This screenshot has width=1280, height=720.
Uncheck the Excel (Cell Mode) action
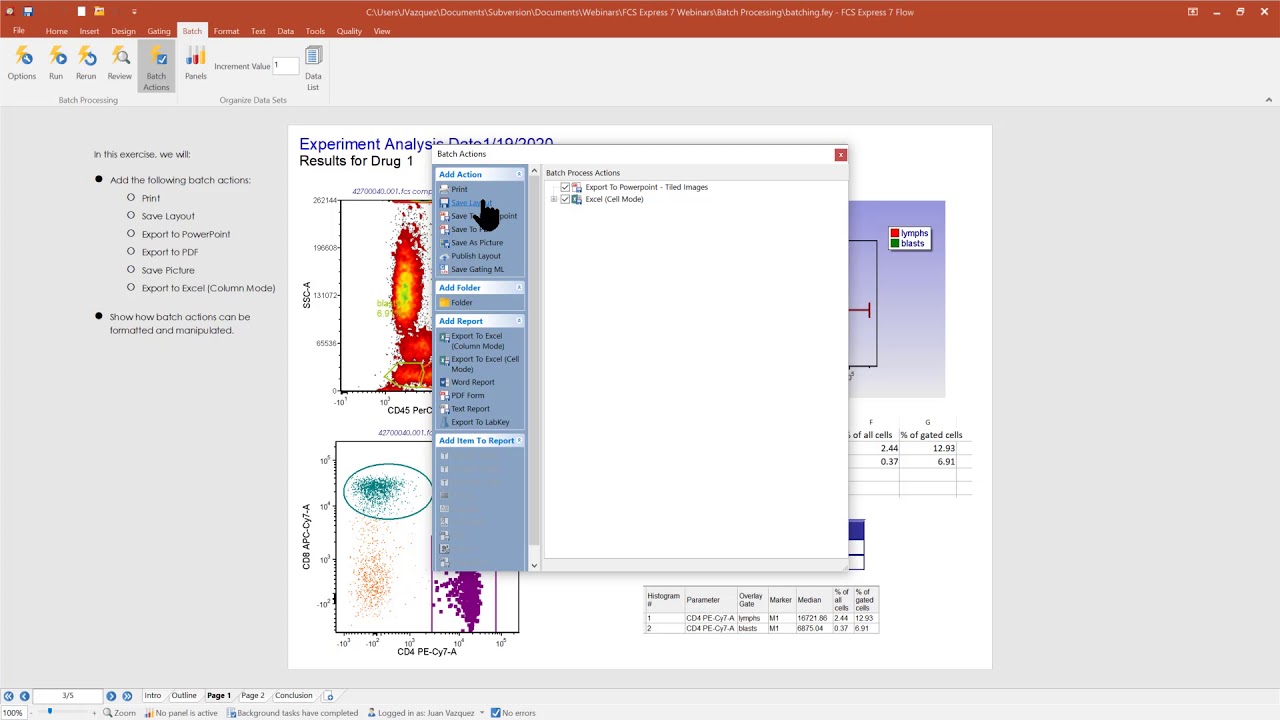pyautogui.click(x=565, y=199)
